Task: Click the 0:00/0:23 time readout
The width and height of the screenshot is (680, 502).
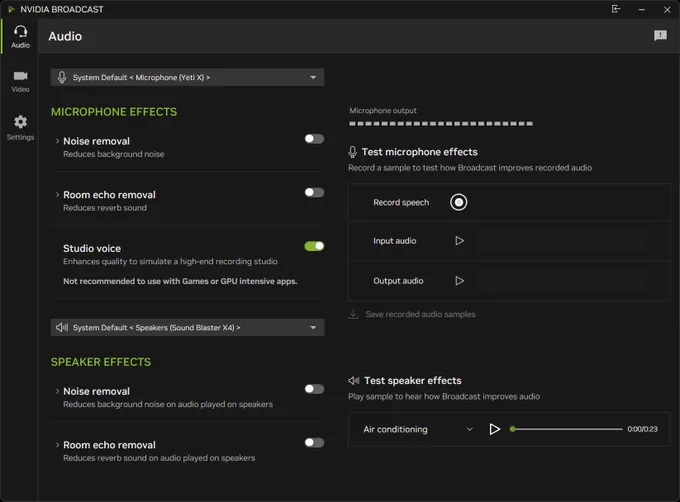Action: (x=642, y=429)
